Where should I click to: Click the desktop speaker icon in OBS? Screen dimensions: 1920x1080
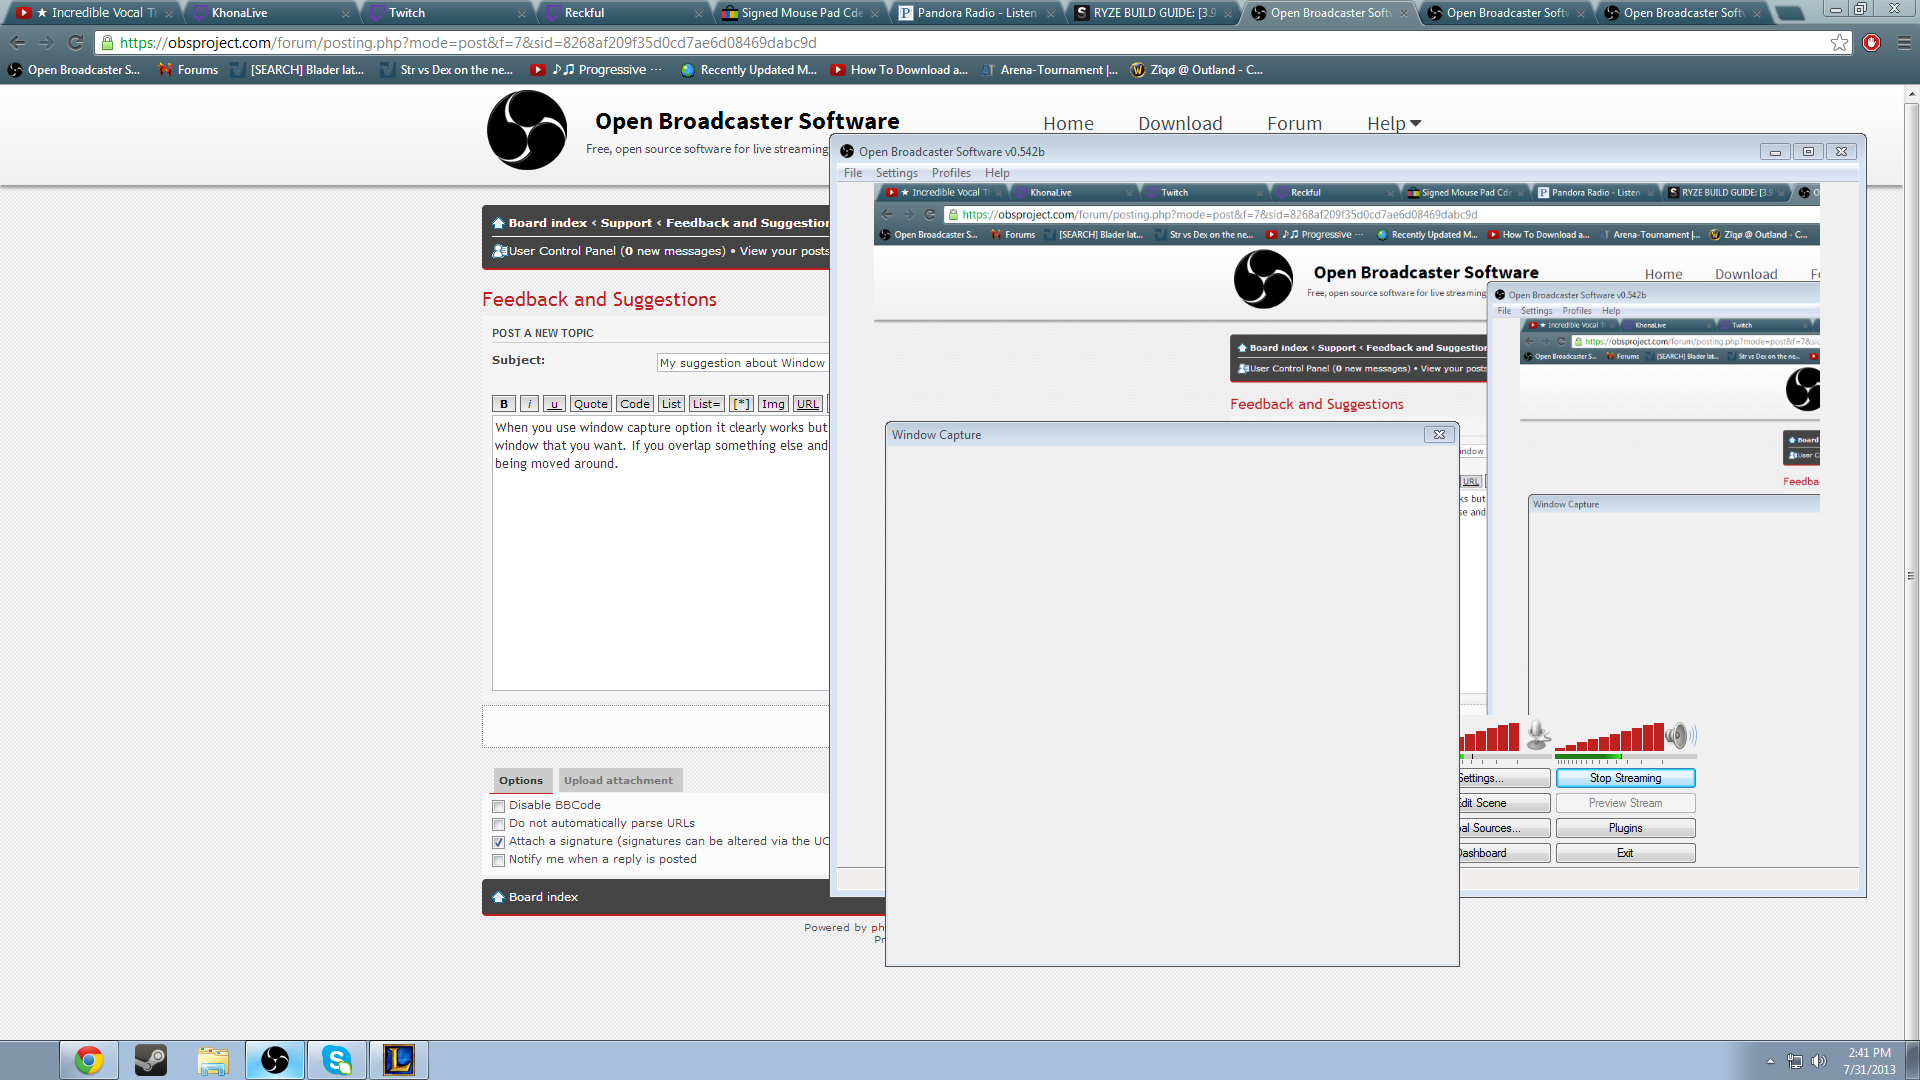[x=1678, y=735]
